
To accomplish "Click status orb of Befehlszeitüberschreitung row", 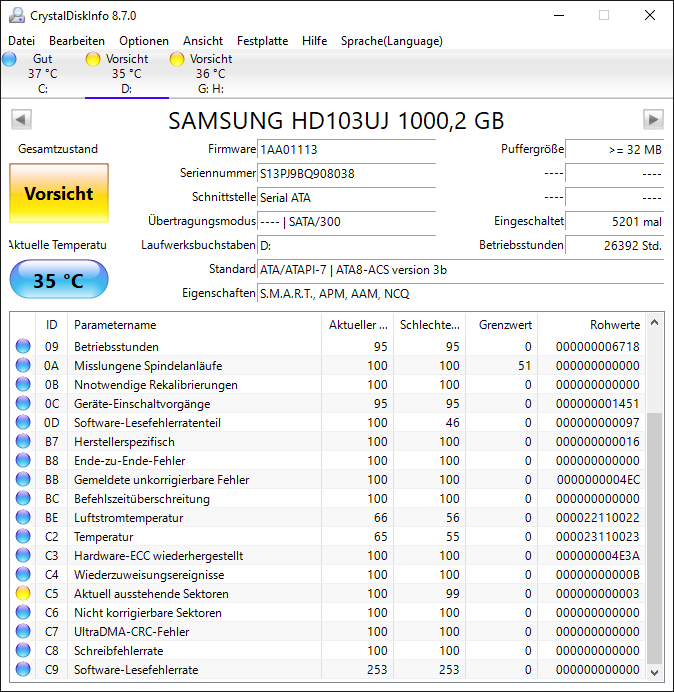I will coord(23,498).
